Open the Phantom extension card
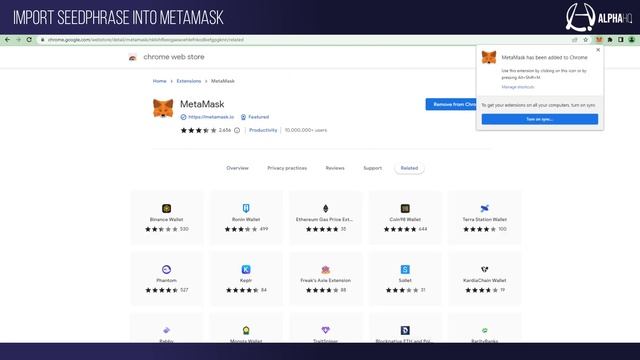The width and height of the screenshot is (640, 360). [167, 279]
